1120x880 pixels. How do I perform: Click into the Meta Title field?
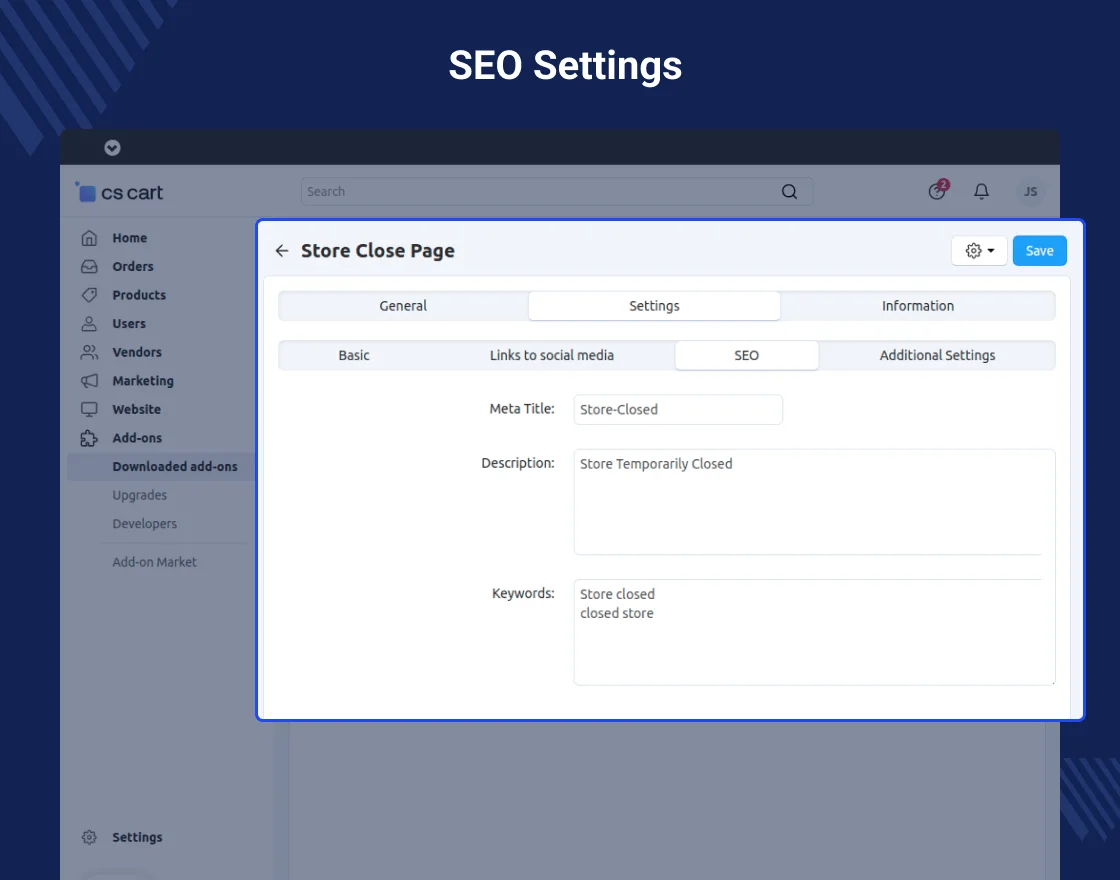pyautogui.click(x=677, y=410)
